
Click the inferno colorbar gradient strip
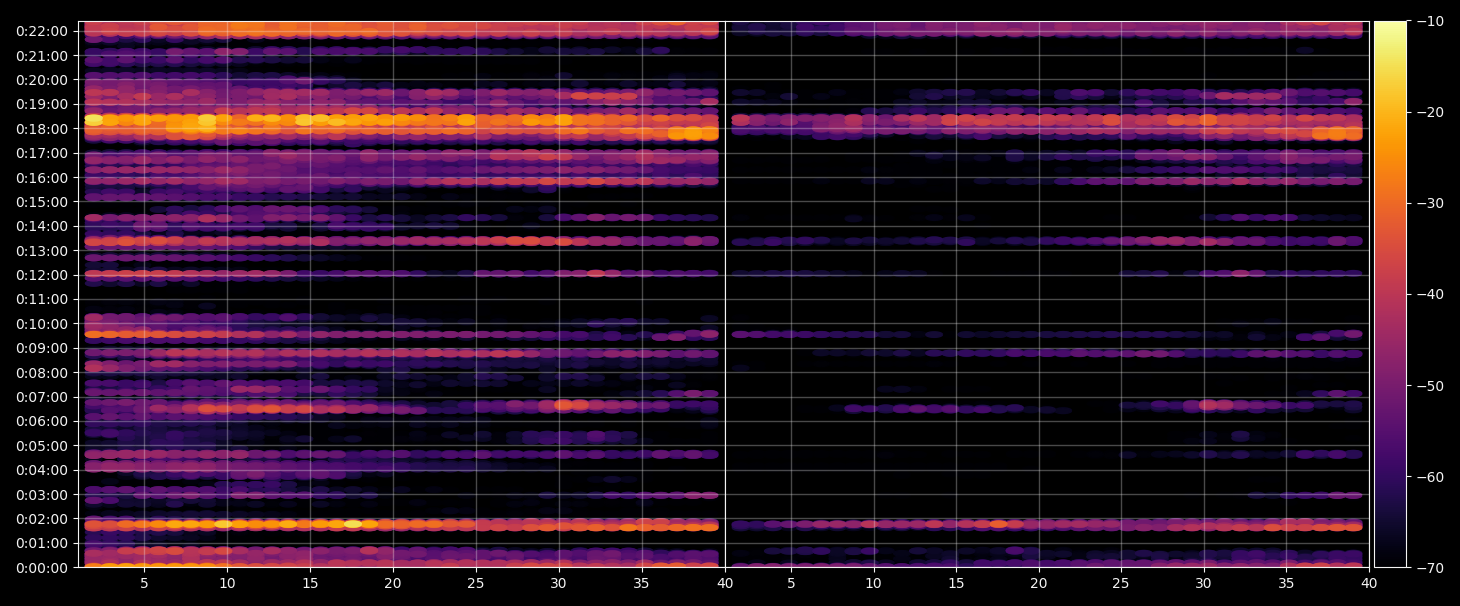1390,294
